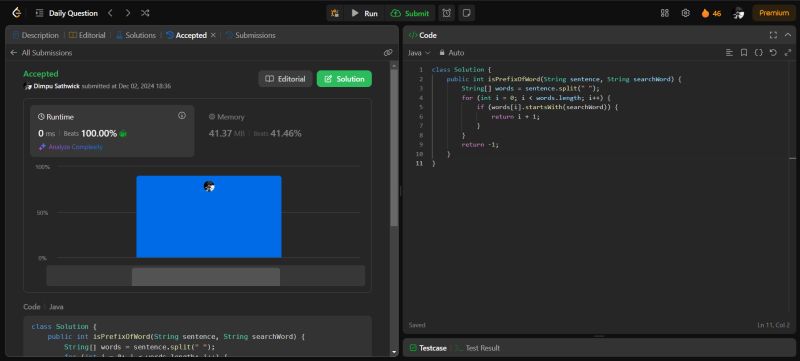Collapse the Code panel chevron
This screenshot has height=361, width=800.
click(788, 35)
